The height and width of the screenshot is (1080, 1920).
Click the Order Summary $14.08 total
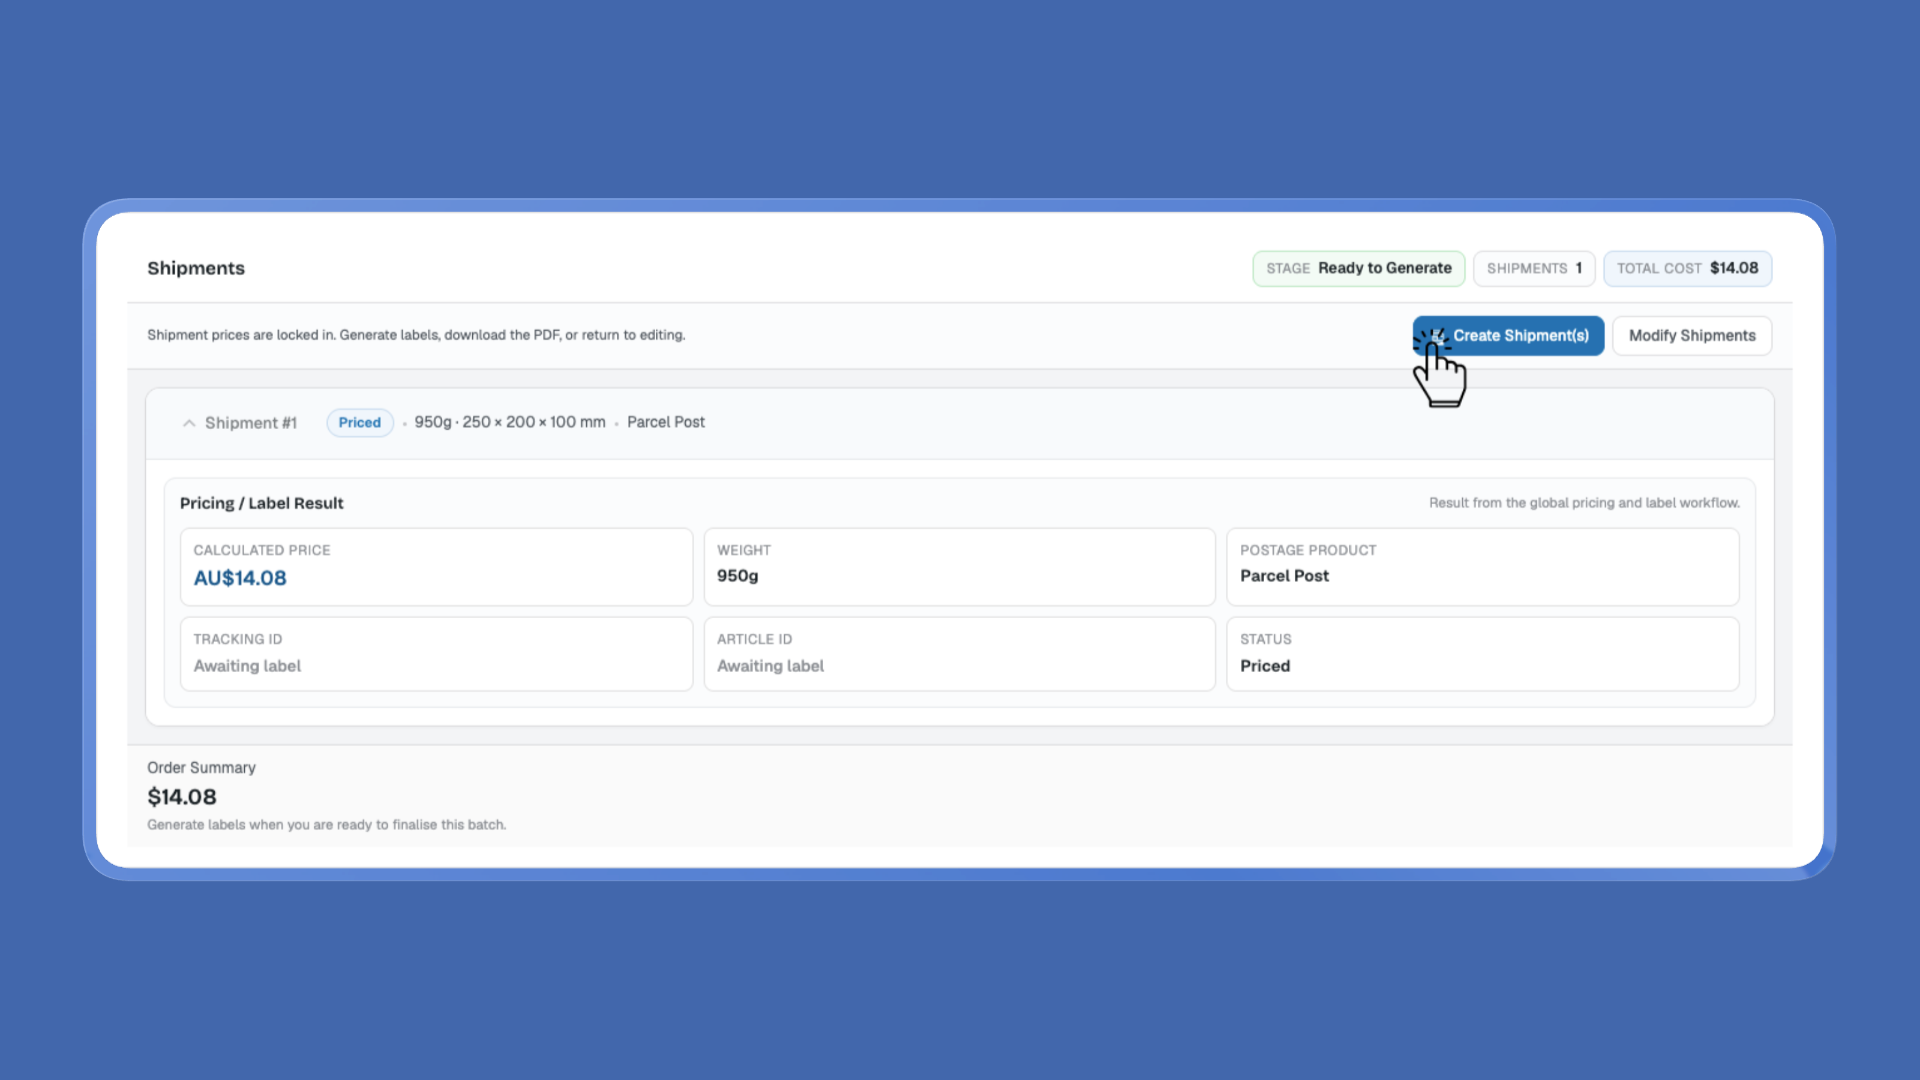[182, 797]
